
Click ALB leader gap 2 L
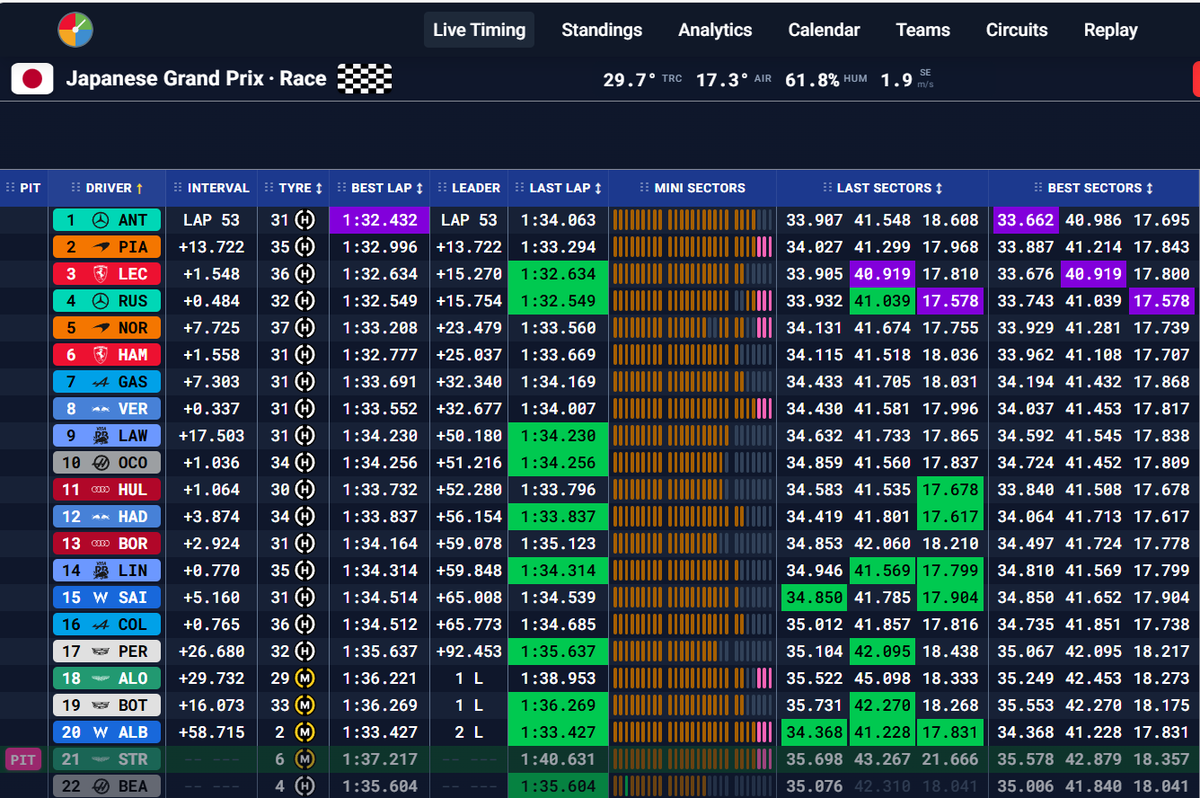[x=469, y=733]
